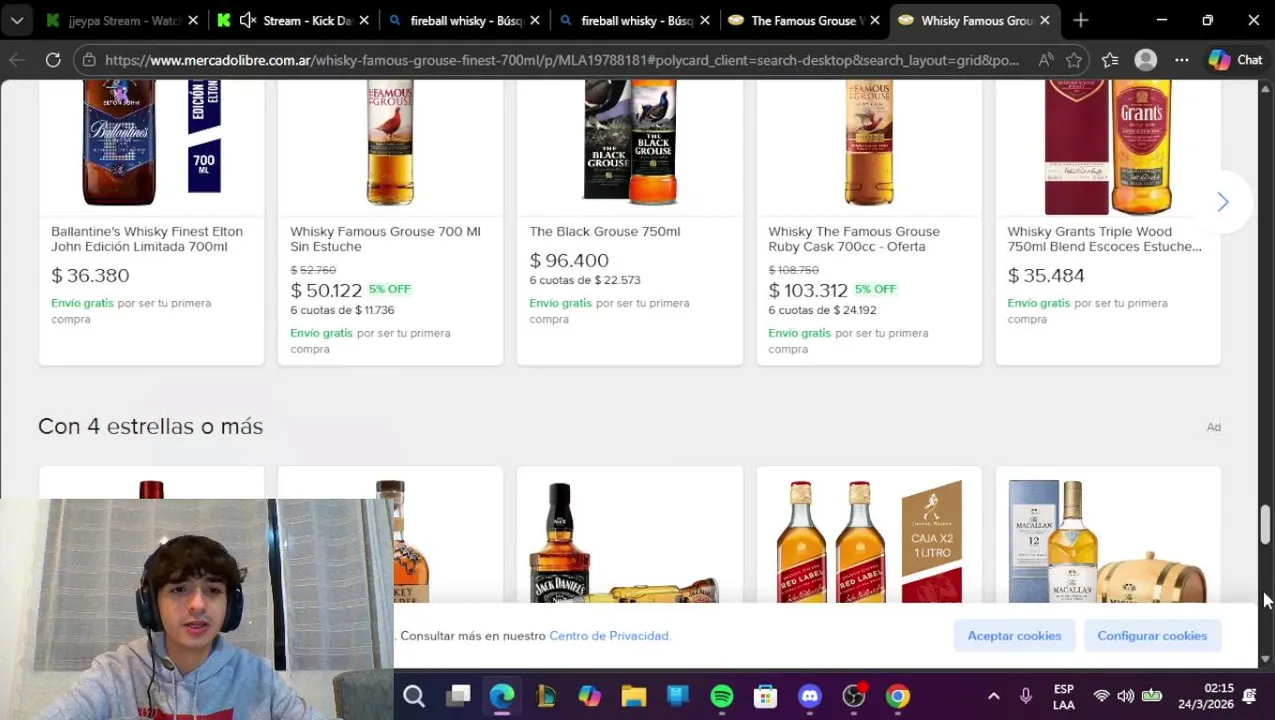Image resolution: width=1275 pixels, height=720 pixels.
Task: Click the $ 96.400 price
Action: click(x=569, y=260)
